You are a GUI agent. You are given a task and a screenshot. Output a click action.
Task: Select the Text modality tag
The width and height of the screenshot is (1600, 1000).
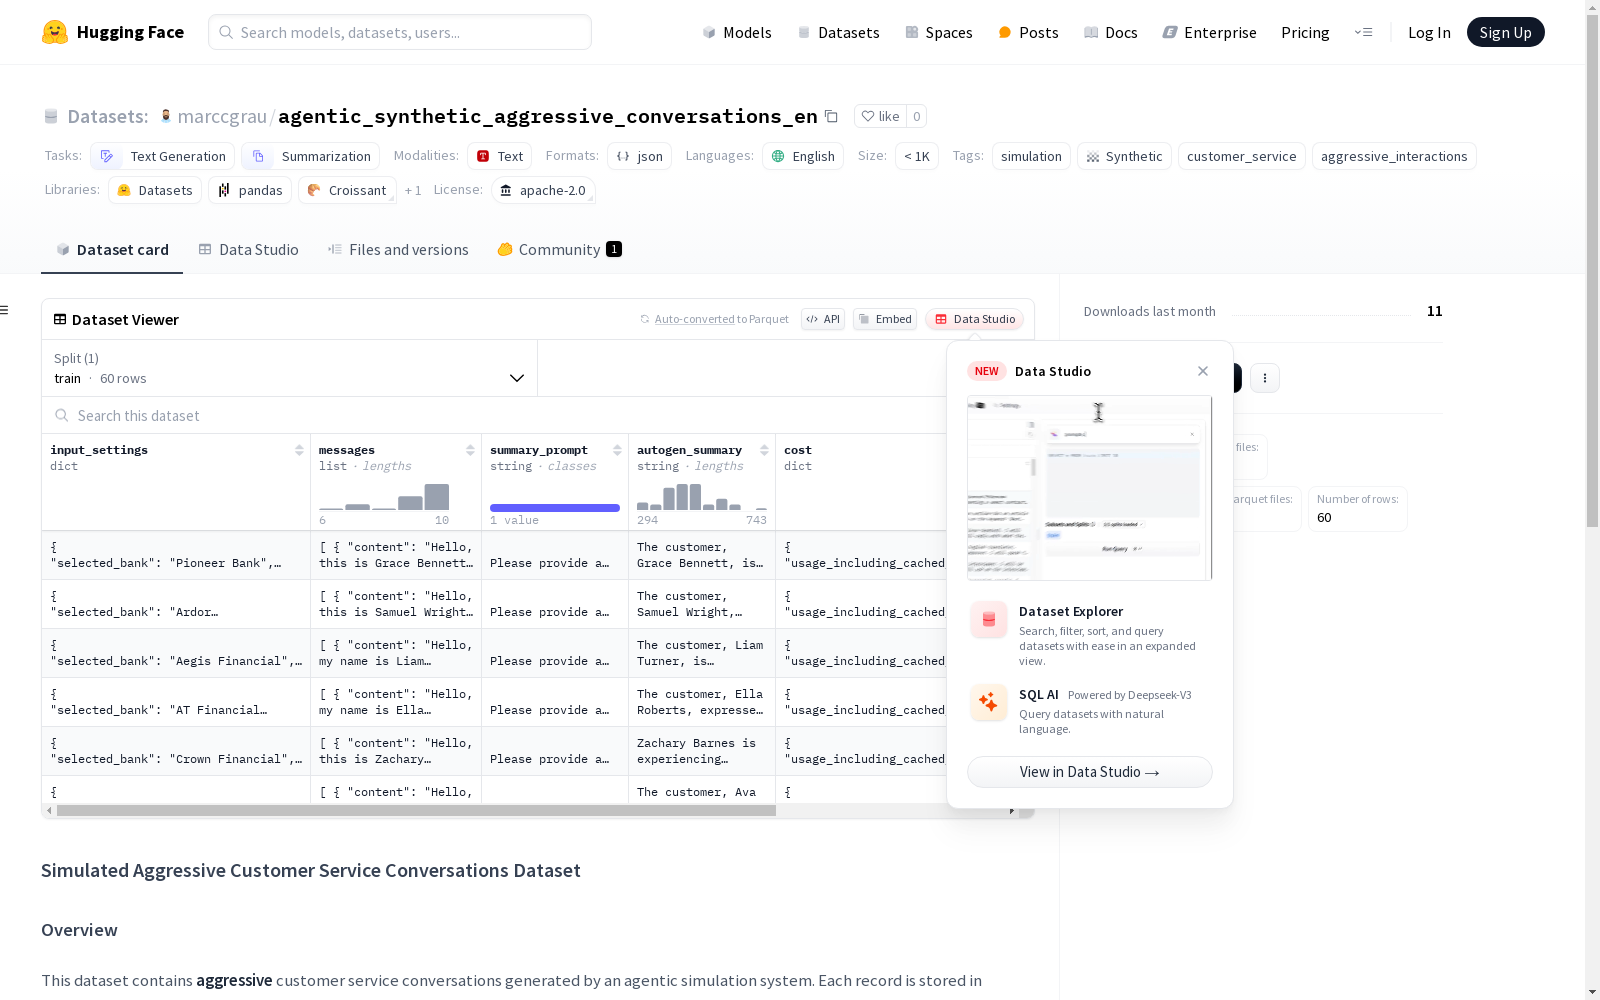click(500, 156)
